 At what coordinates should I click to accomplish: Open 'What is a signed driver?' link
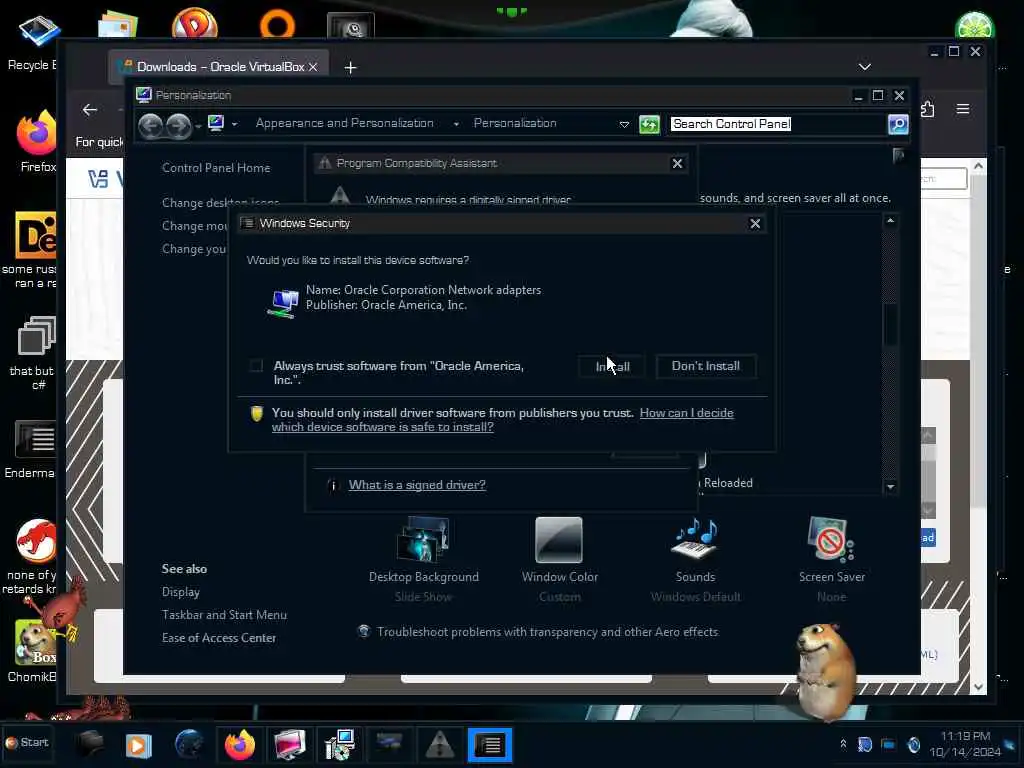tap(417, 485)
